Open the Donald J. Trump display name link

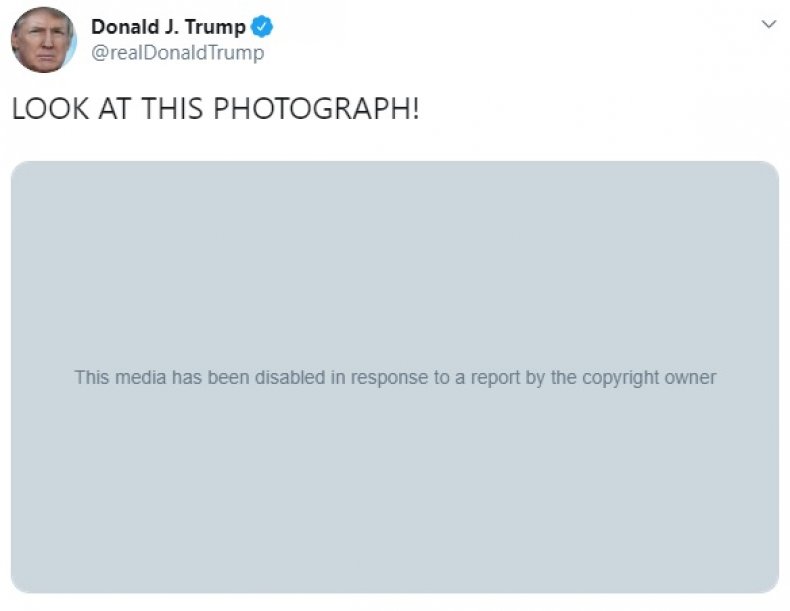point(168,27)
